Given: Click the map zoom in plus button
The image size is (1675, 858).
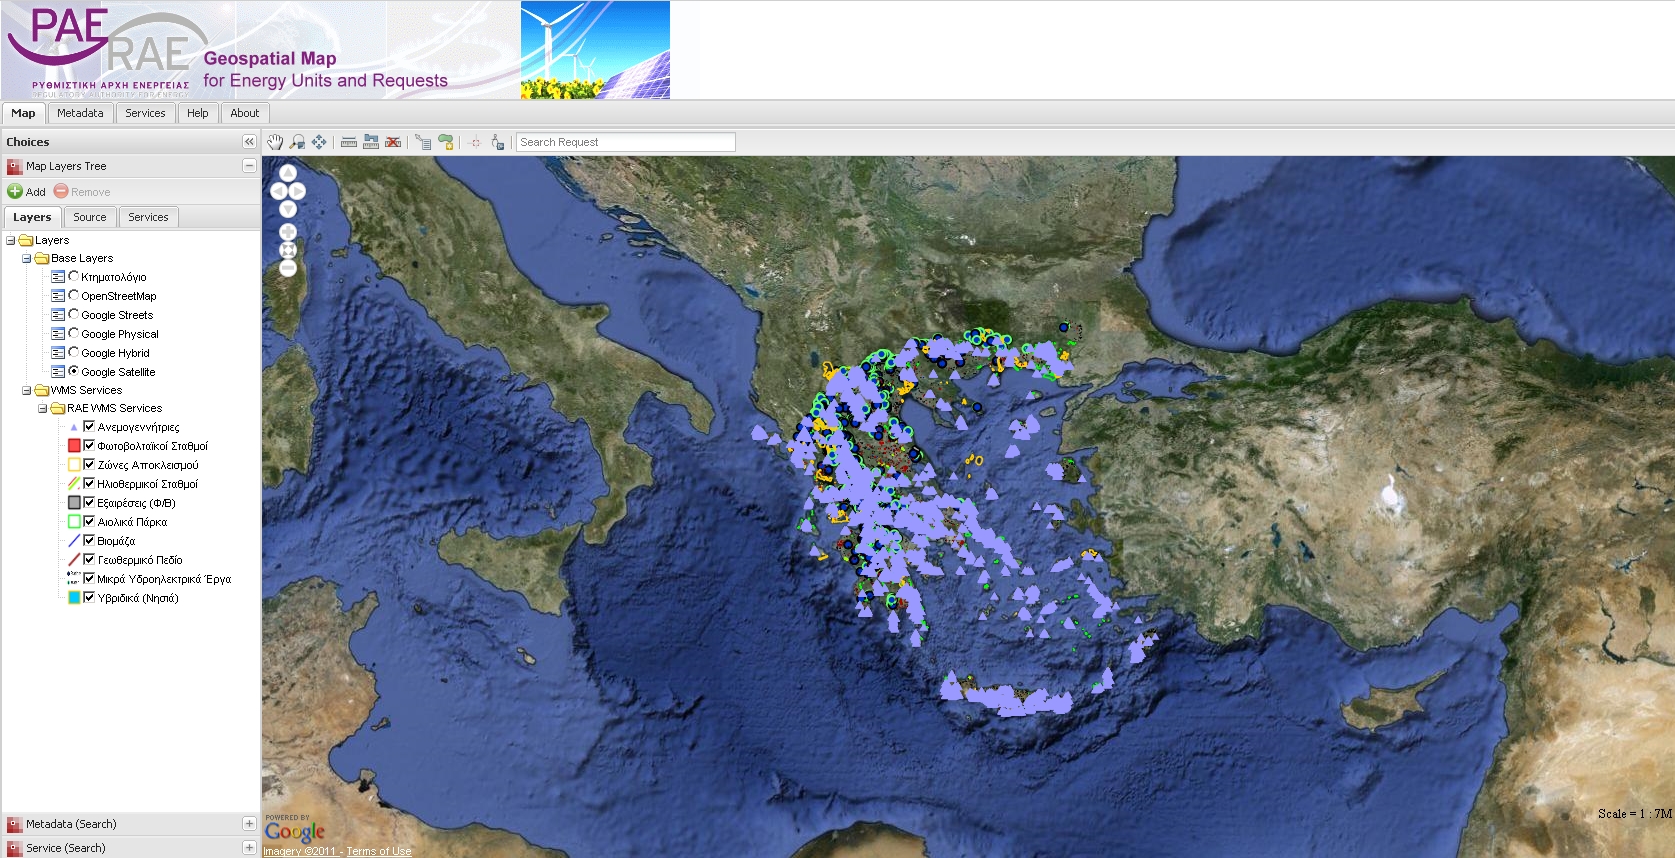Looking at the screenshot, I should click(288, 232).
